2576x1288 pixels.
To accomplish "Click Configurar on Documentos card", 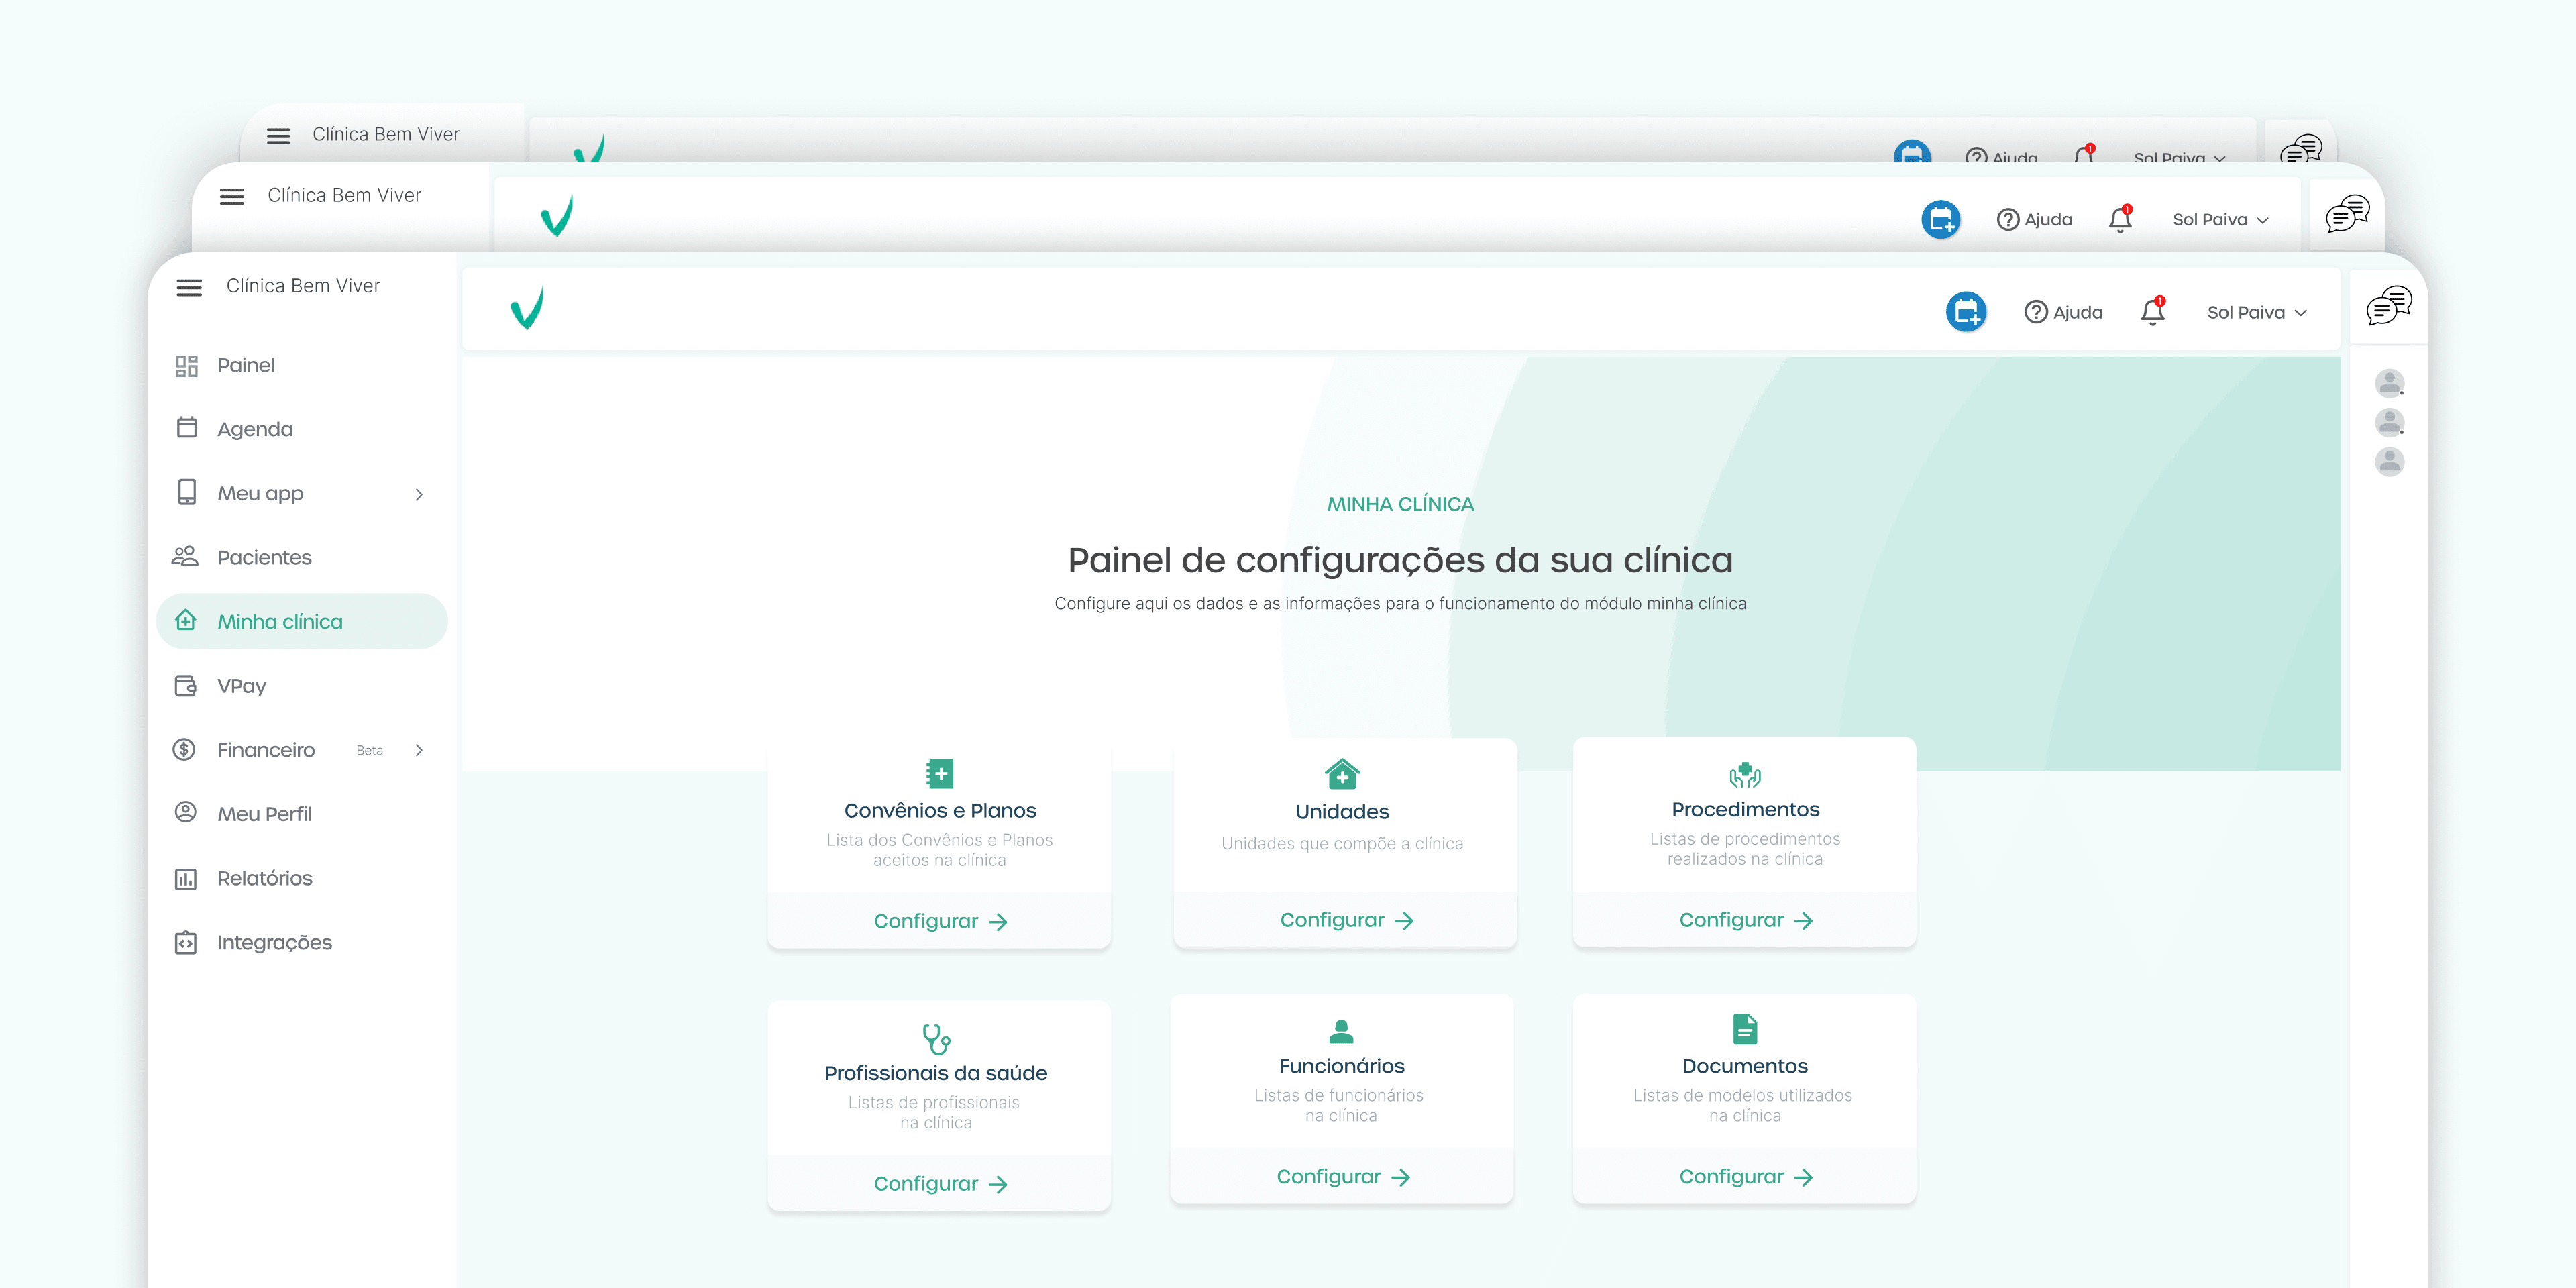I will (1745, 1177).
